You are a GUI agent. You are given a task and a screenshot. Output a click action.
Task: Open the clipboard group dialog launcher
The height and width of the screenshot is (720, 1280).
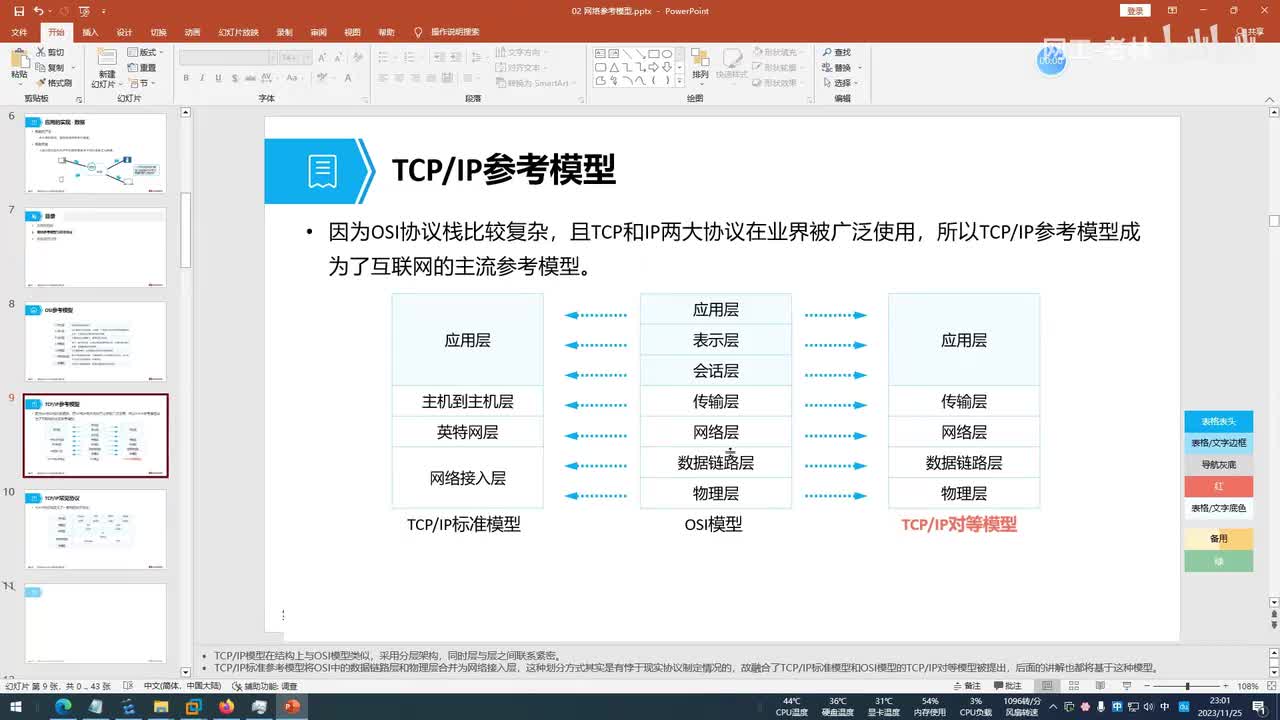(81, 98)
